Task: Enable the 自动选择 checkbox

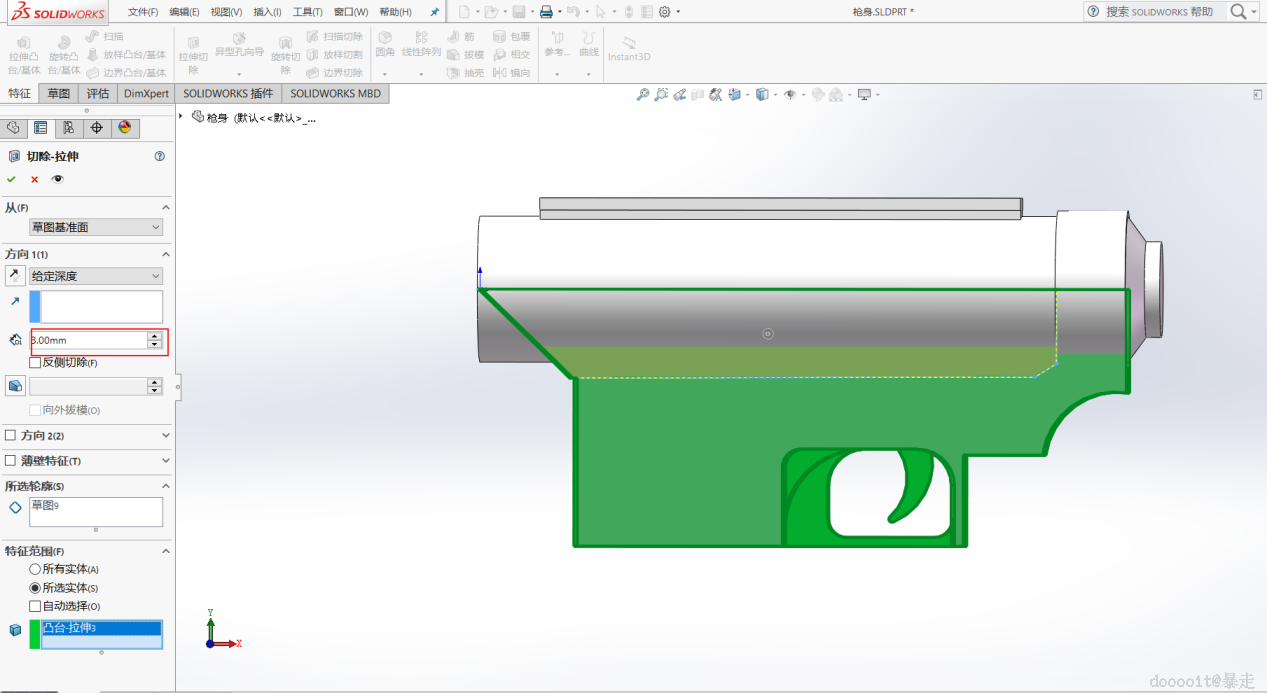Action: 36,606
